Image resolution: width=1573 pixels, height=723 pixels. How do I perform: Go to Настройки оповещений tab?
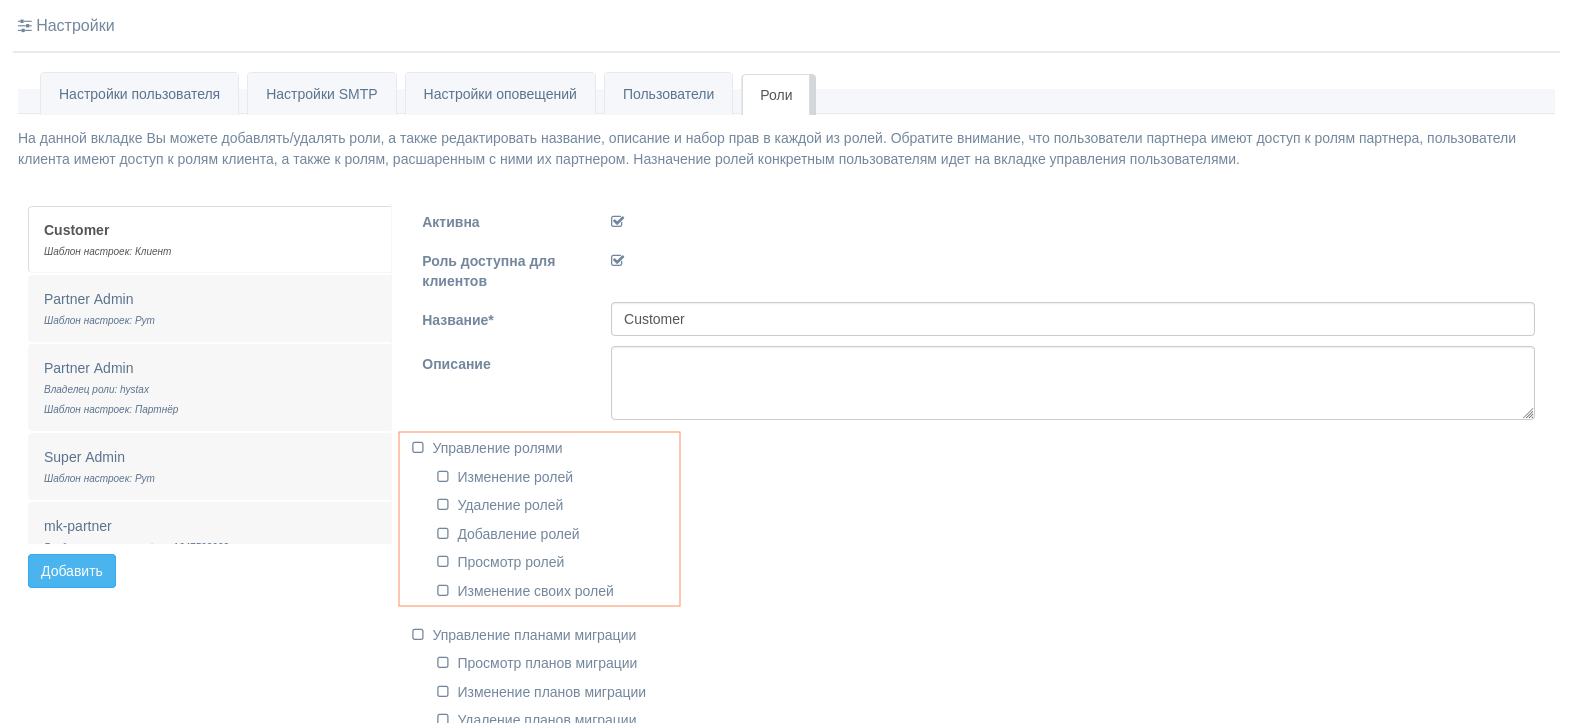pyautogui.click(x=500, y=94)
